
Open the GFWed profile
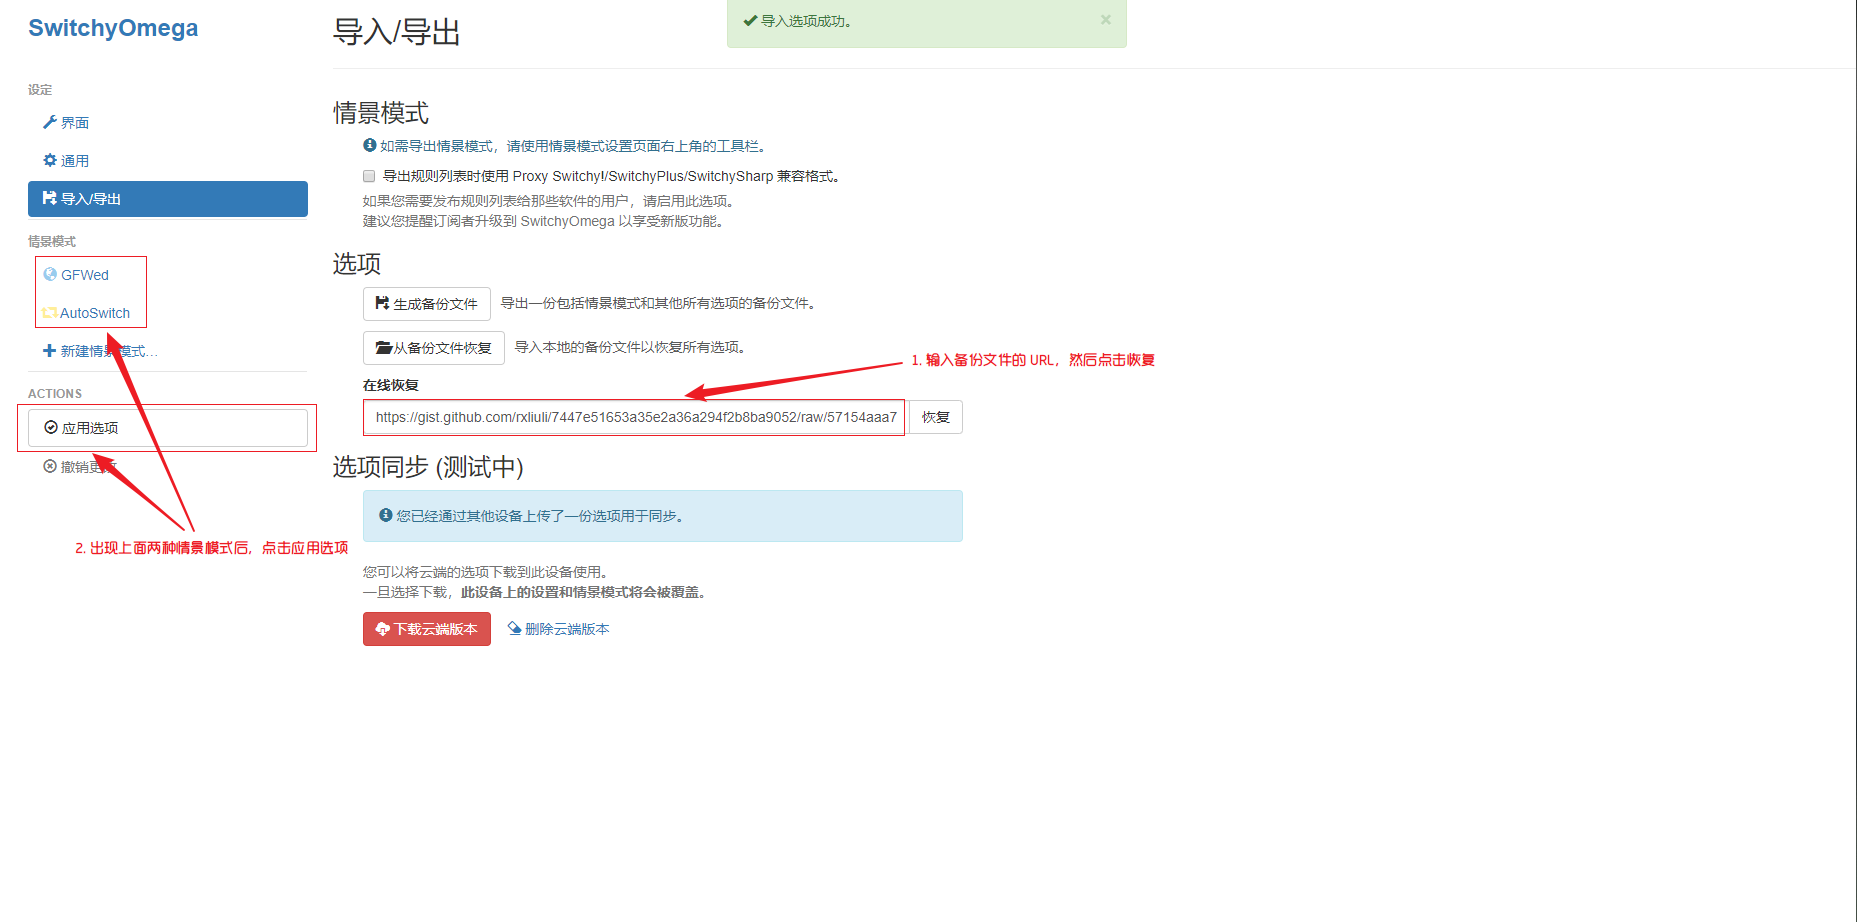tap(85, 275)
